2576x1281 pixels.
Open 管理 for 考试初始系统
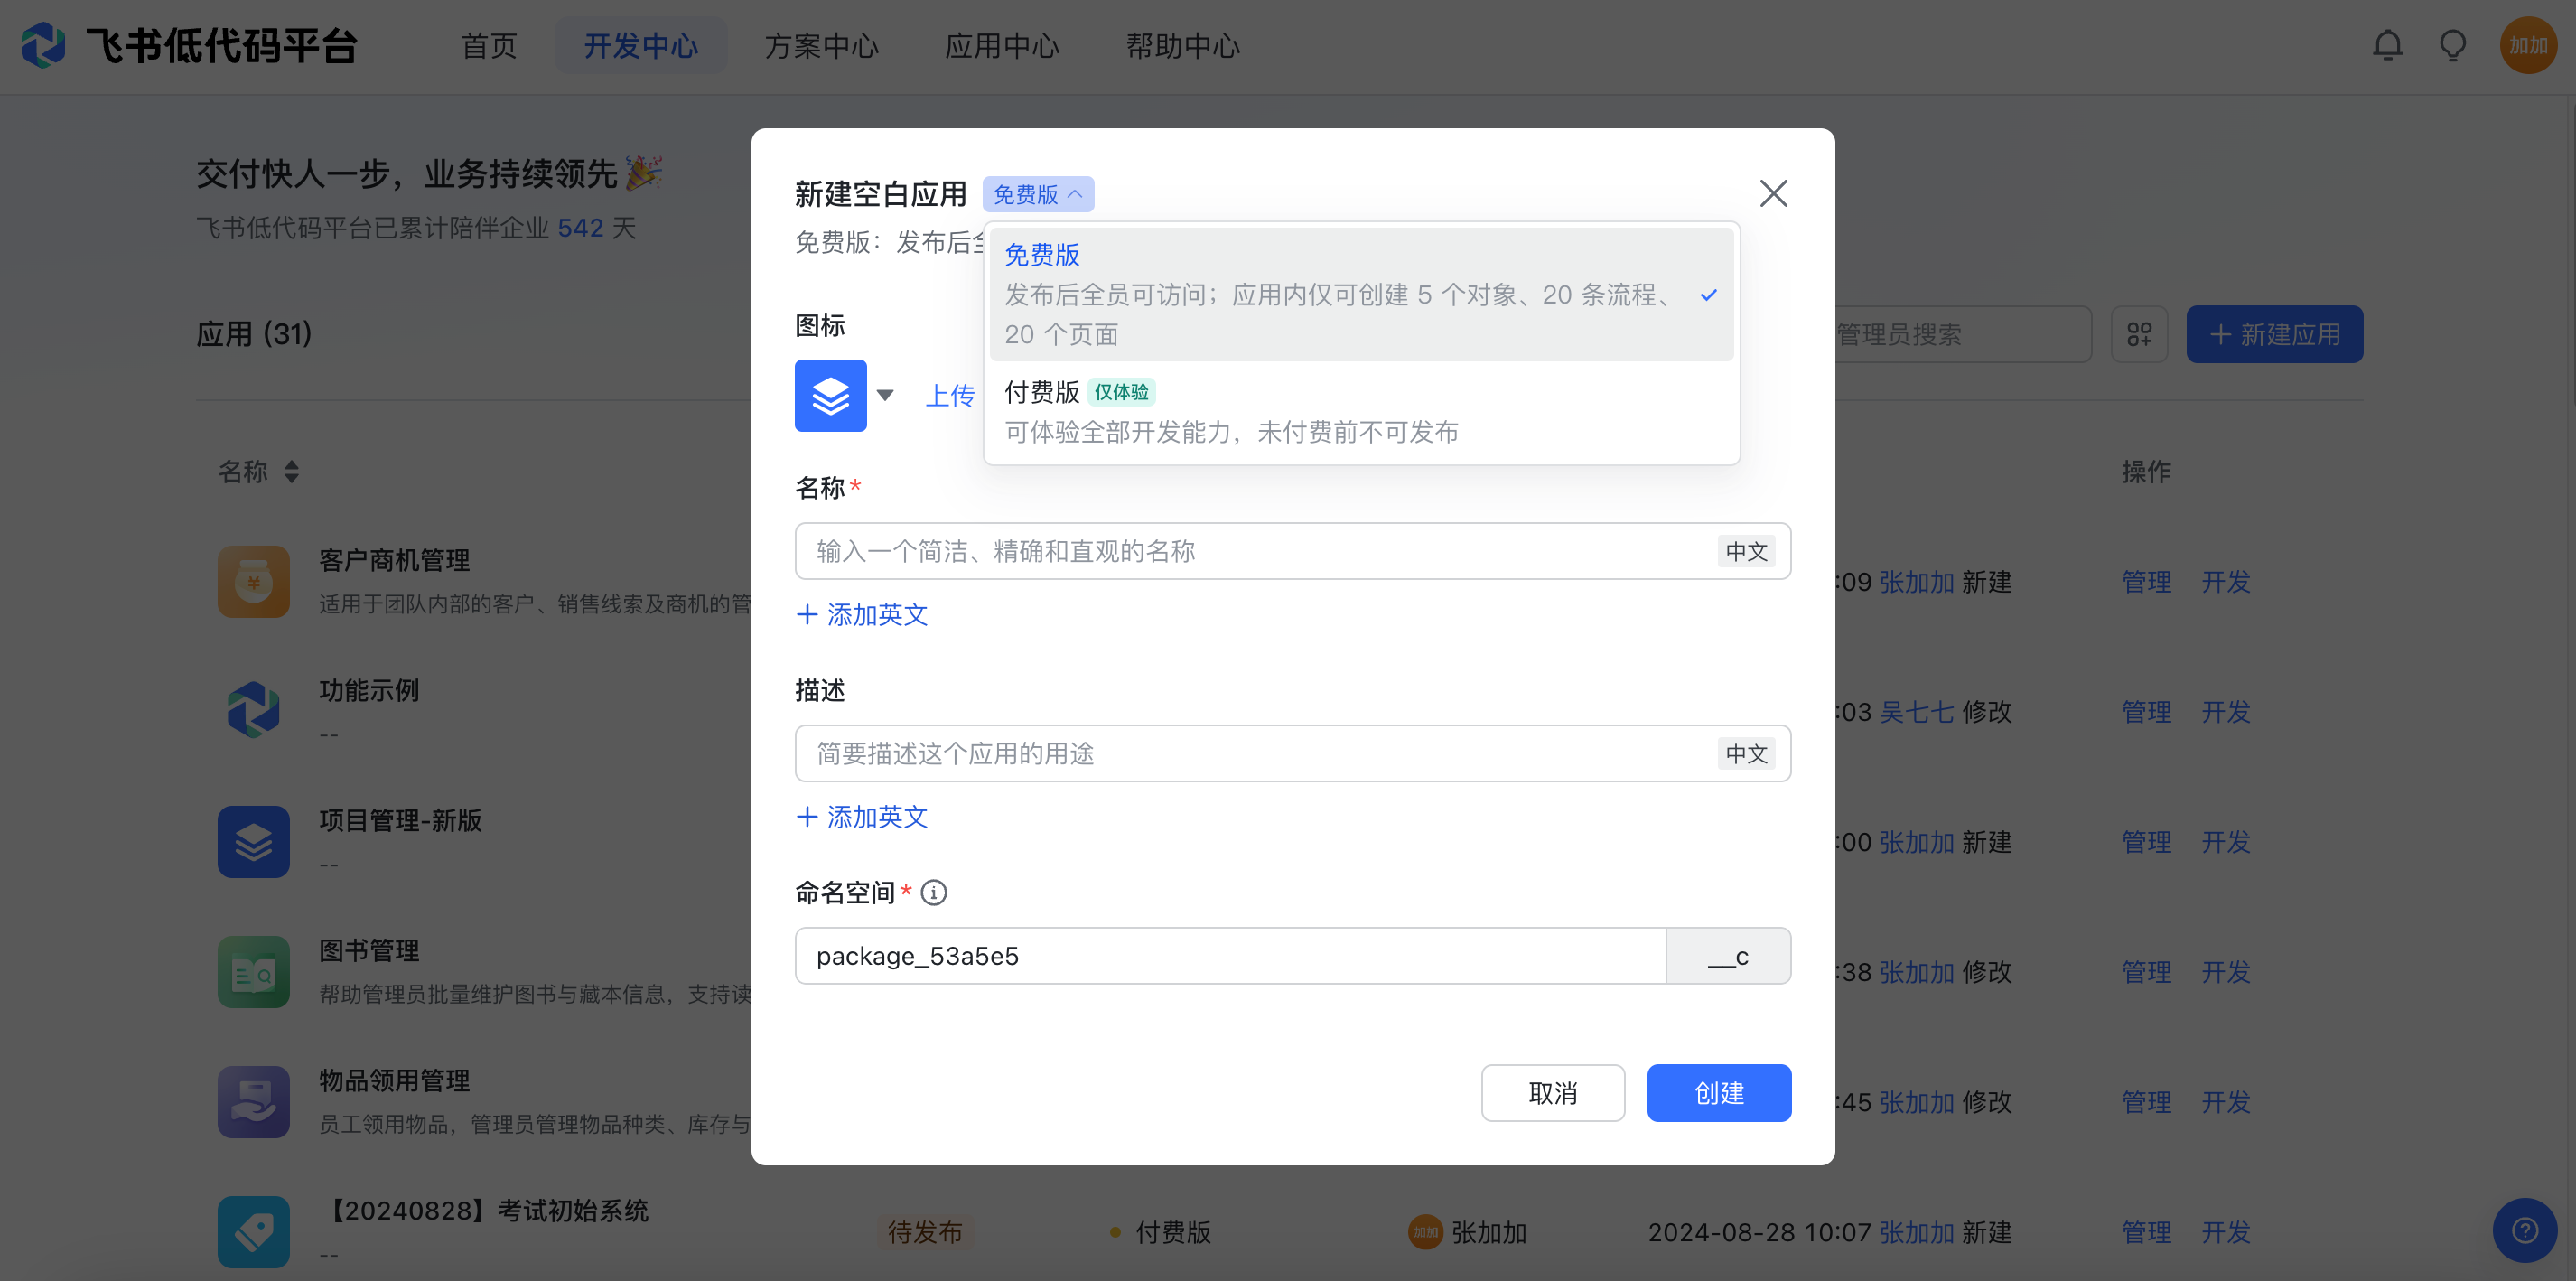pyautogui.click(x=2146, y=1232)
